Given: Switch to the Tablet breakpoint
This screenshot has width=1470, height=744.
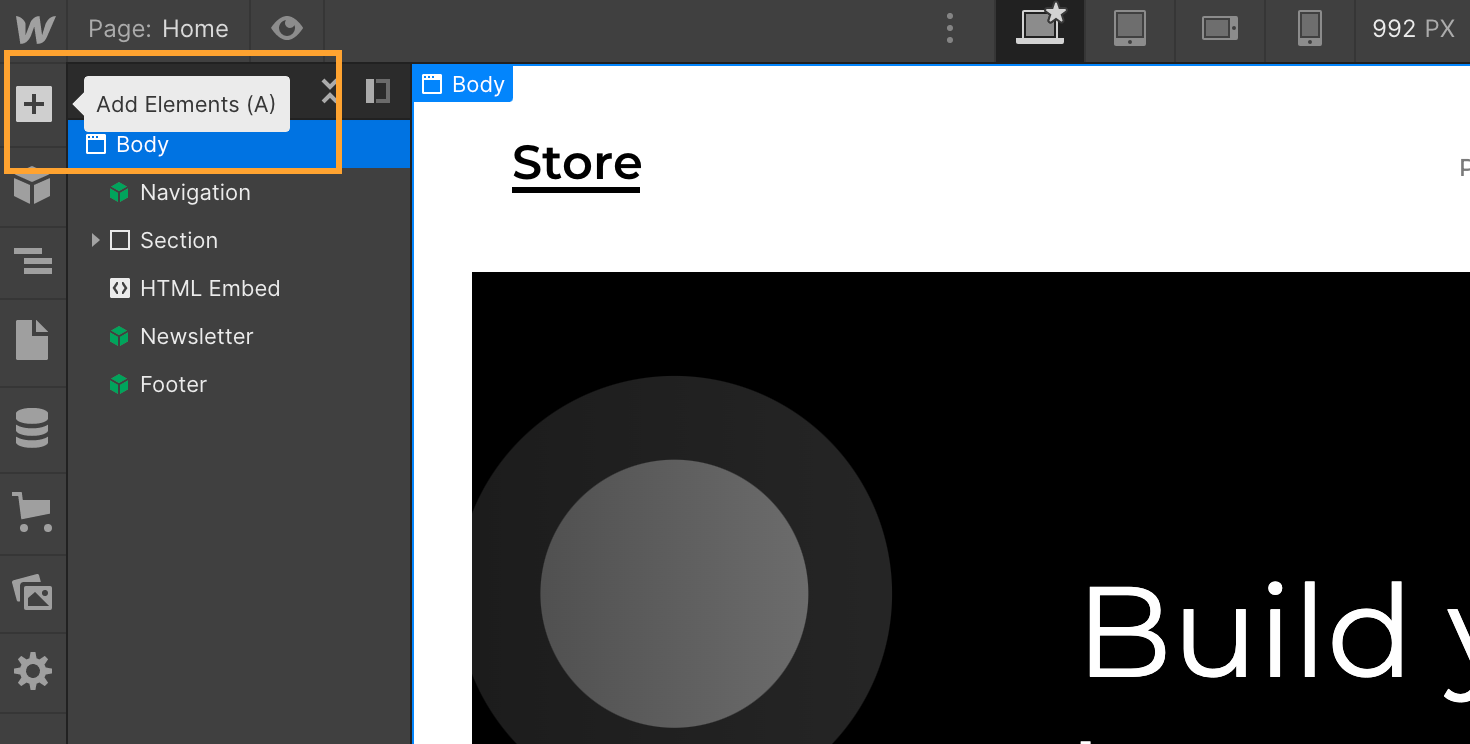Looking at the screenshot, I should (1129, 29).
